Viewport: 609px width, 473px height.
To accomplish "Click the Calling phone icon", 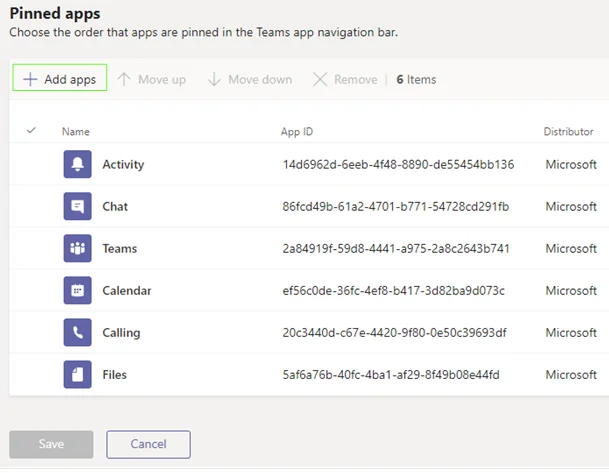I will pos(78,333).
